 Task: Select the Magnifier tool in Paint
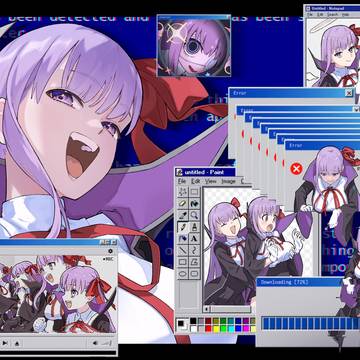tap(194, 215)
